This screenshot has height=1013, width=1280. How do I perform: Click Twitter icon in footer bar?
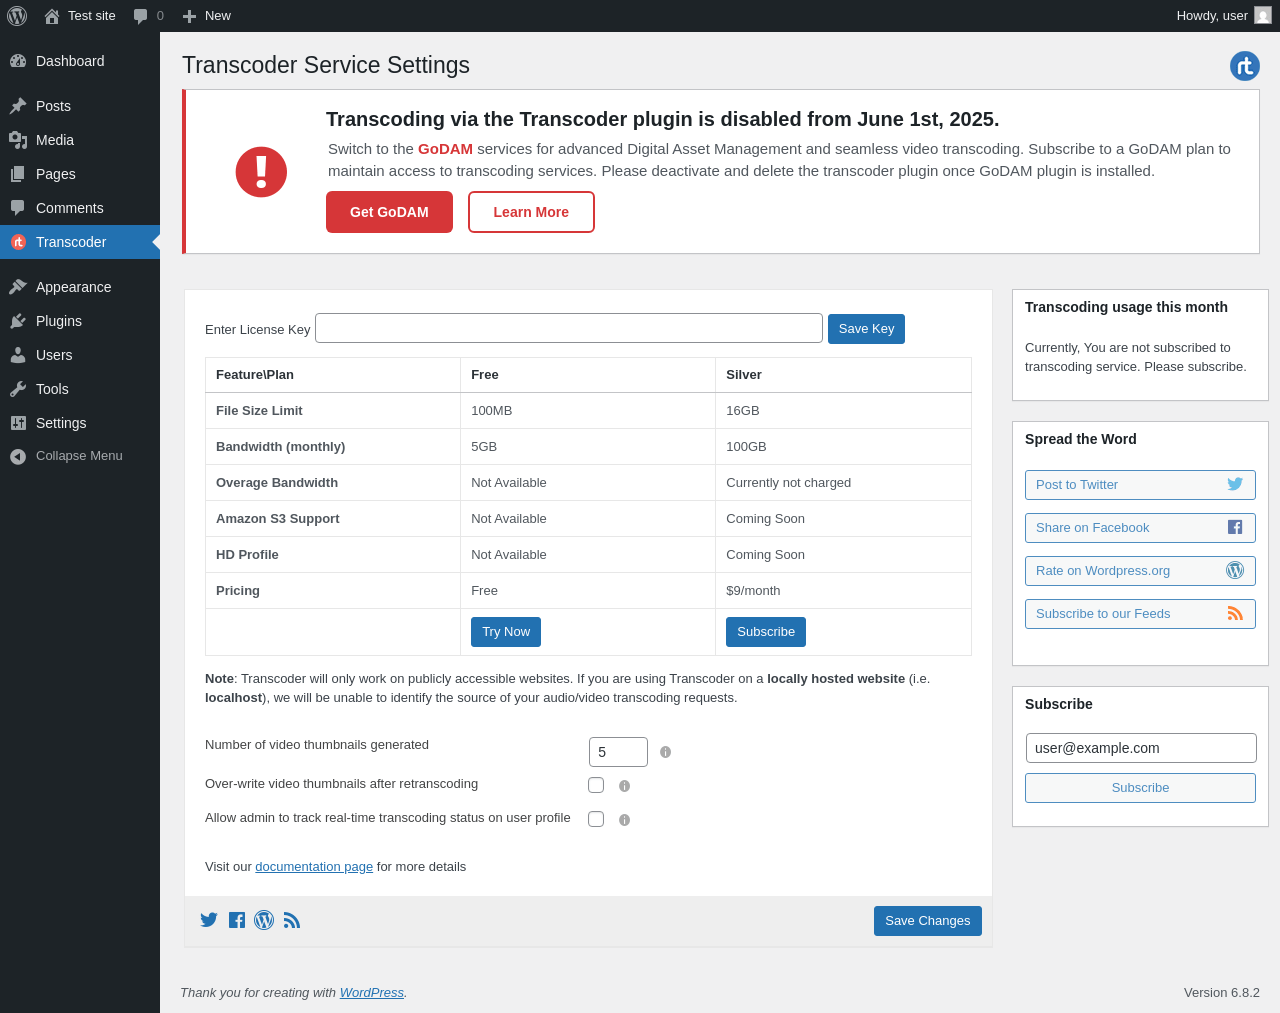tap(209, 920)
